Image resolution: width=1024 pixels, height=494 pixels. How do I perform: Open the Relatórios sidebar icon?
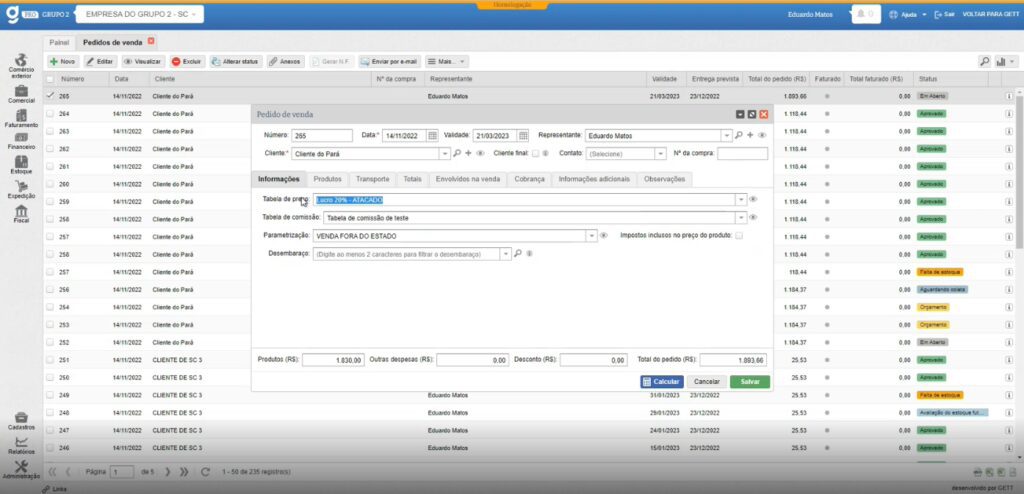click(21, 445)
